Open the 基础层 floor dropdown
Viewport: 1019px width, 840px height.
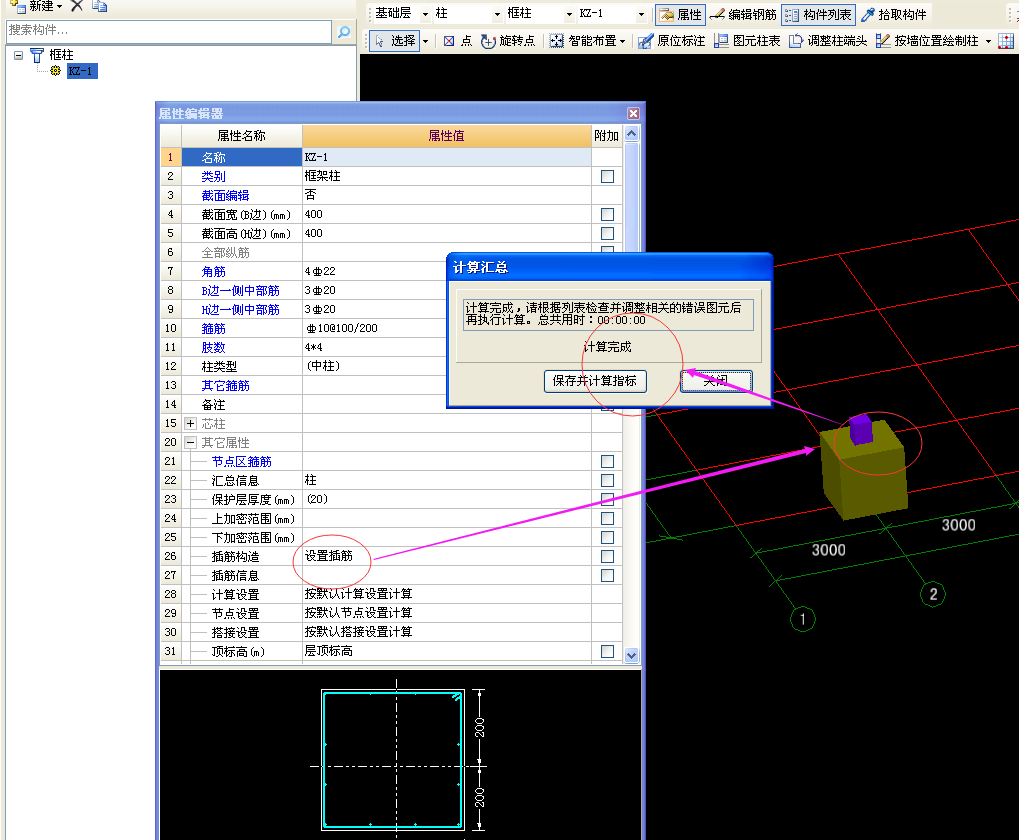point(425,14)
